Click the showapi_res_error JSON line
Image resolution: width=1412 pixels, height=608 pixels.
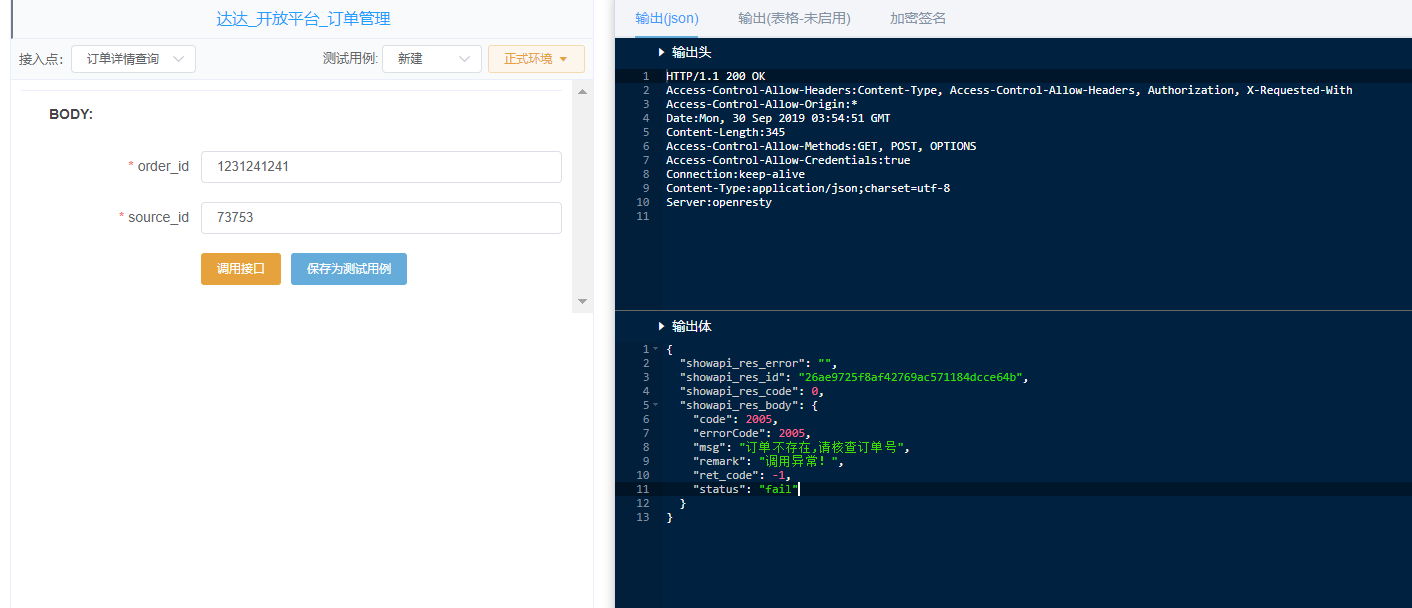pos(757,363)
